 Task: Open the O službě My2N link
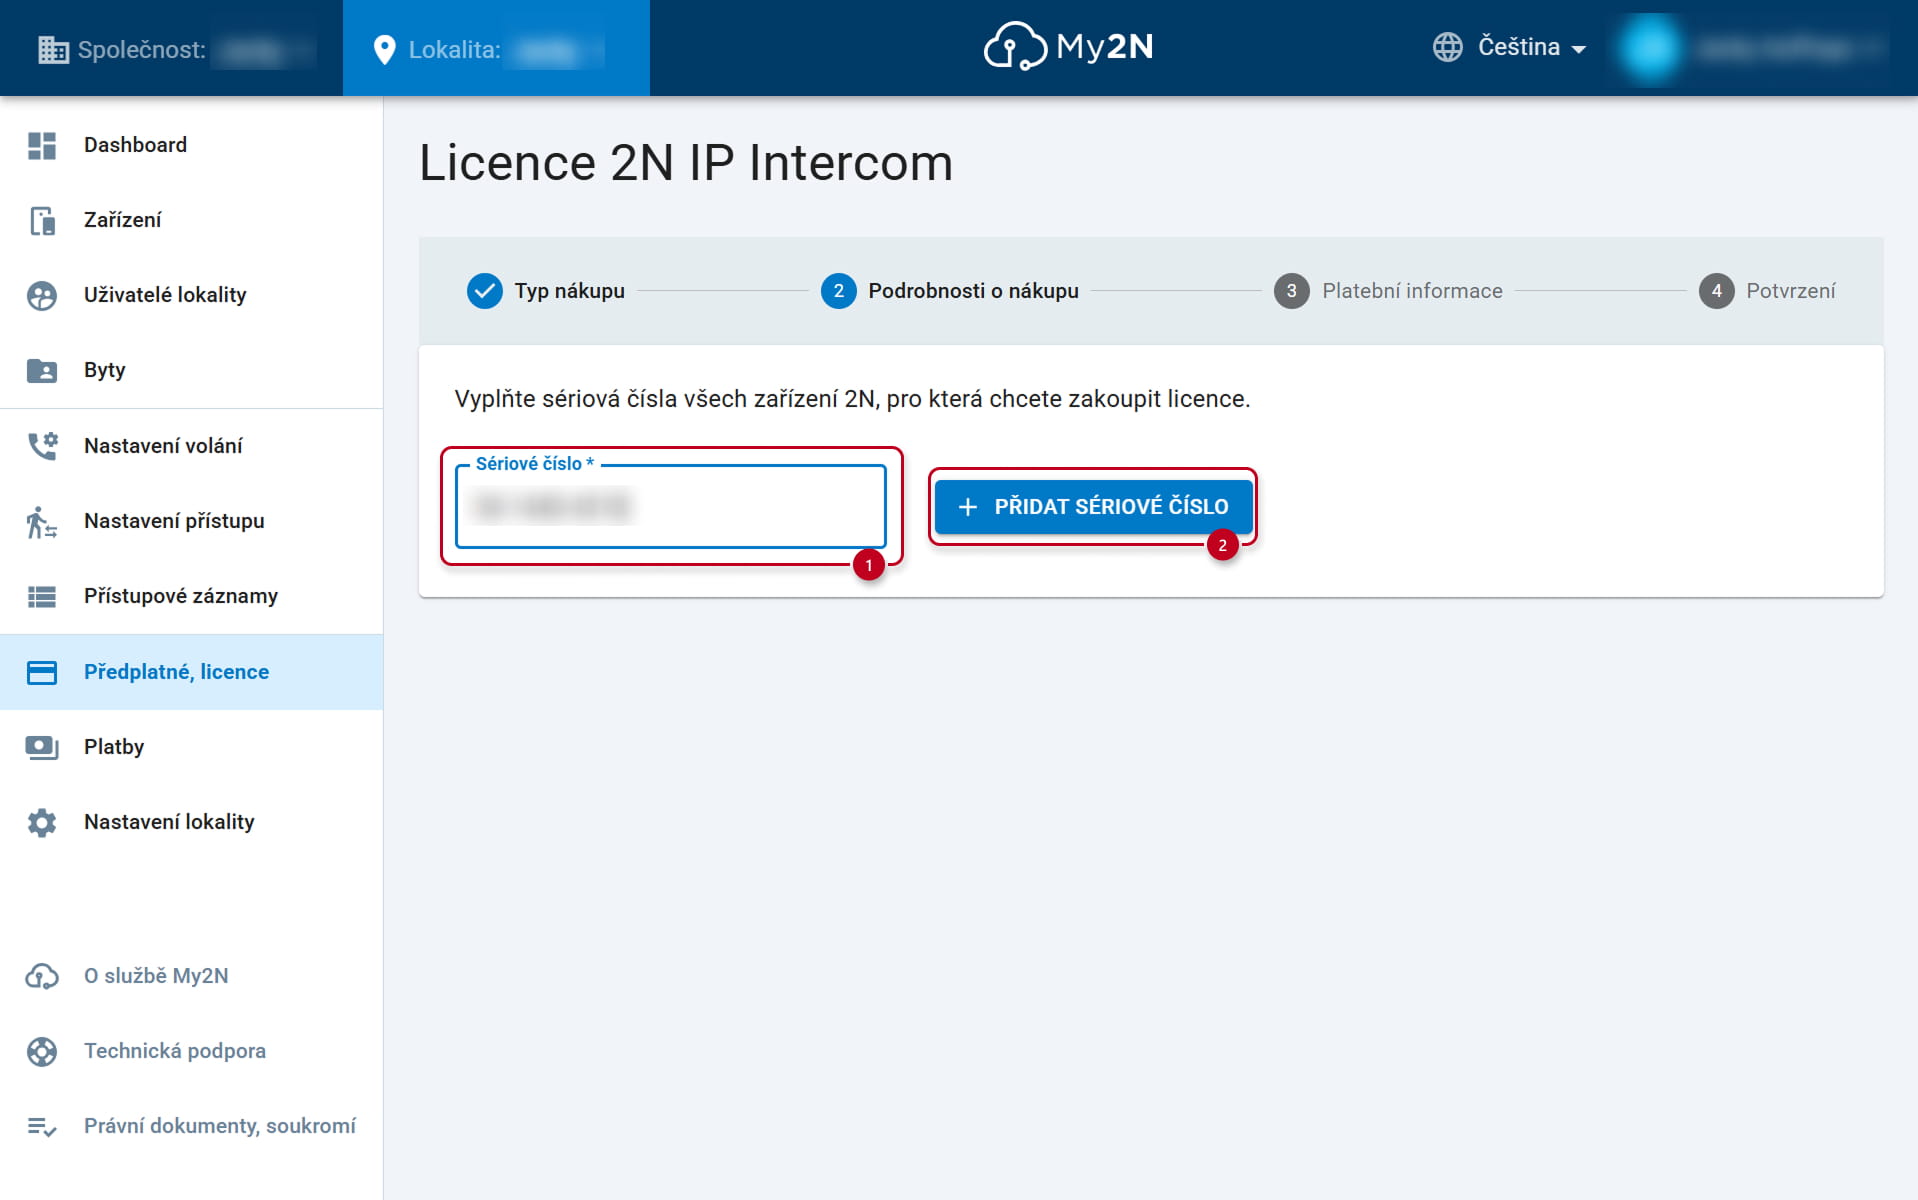191,976
